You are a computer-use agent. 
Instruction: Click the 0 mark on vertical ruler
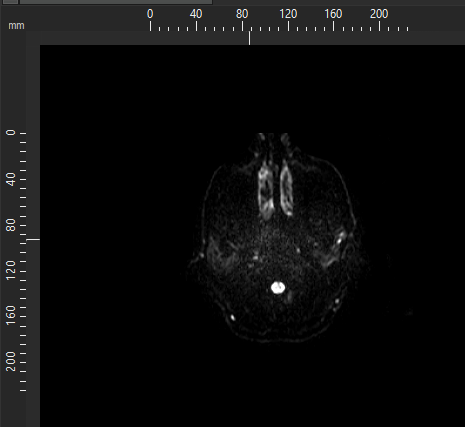click(11, 133)
